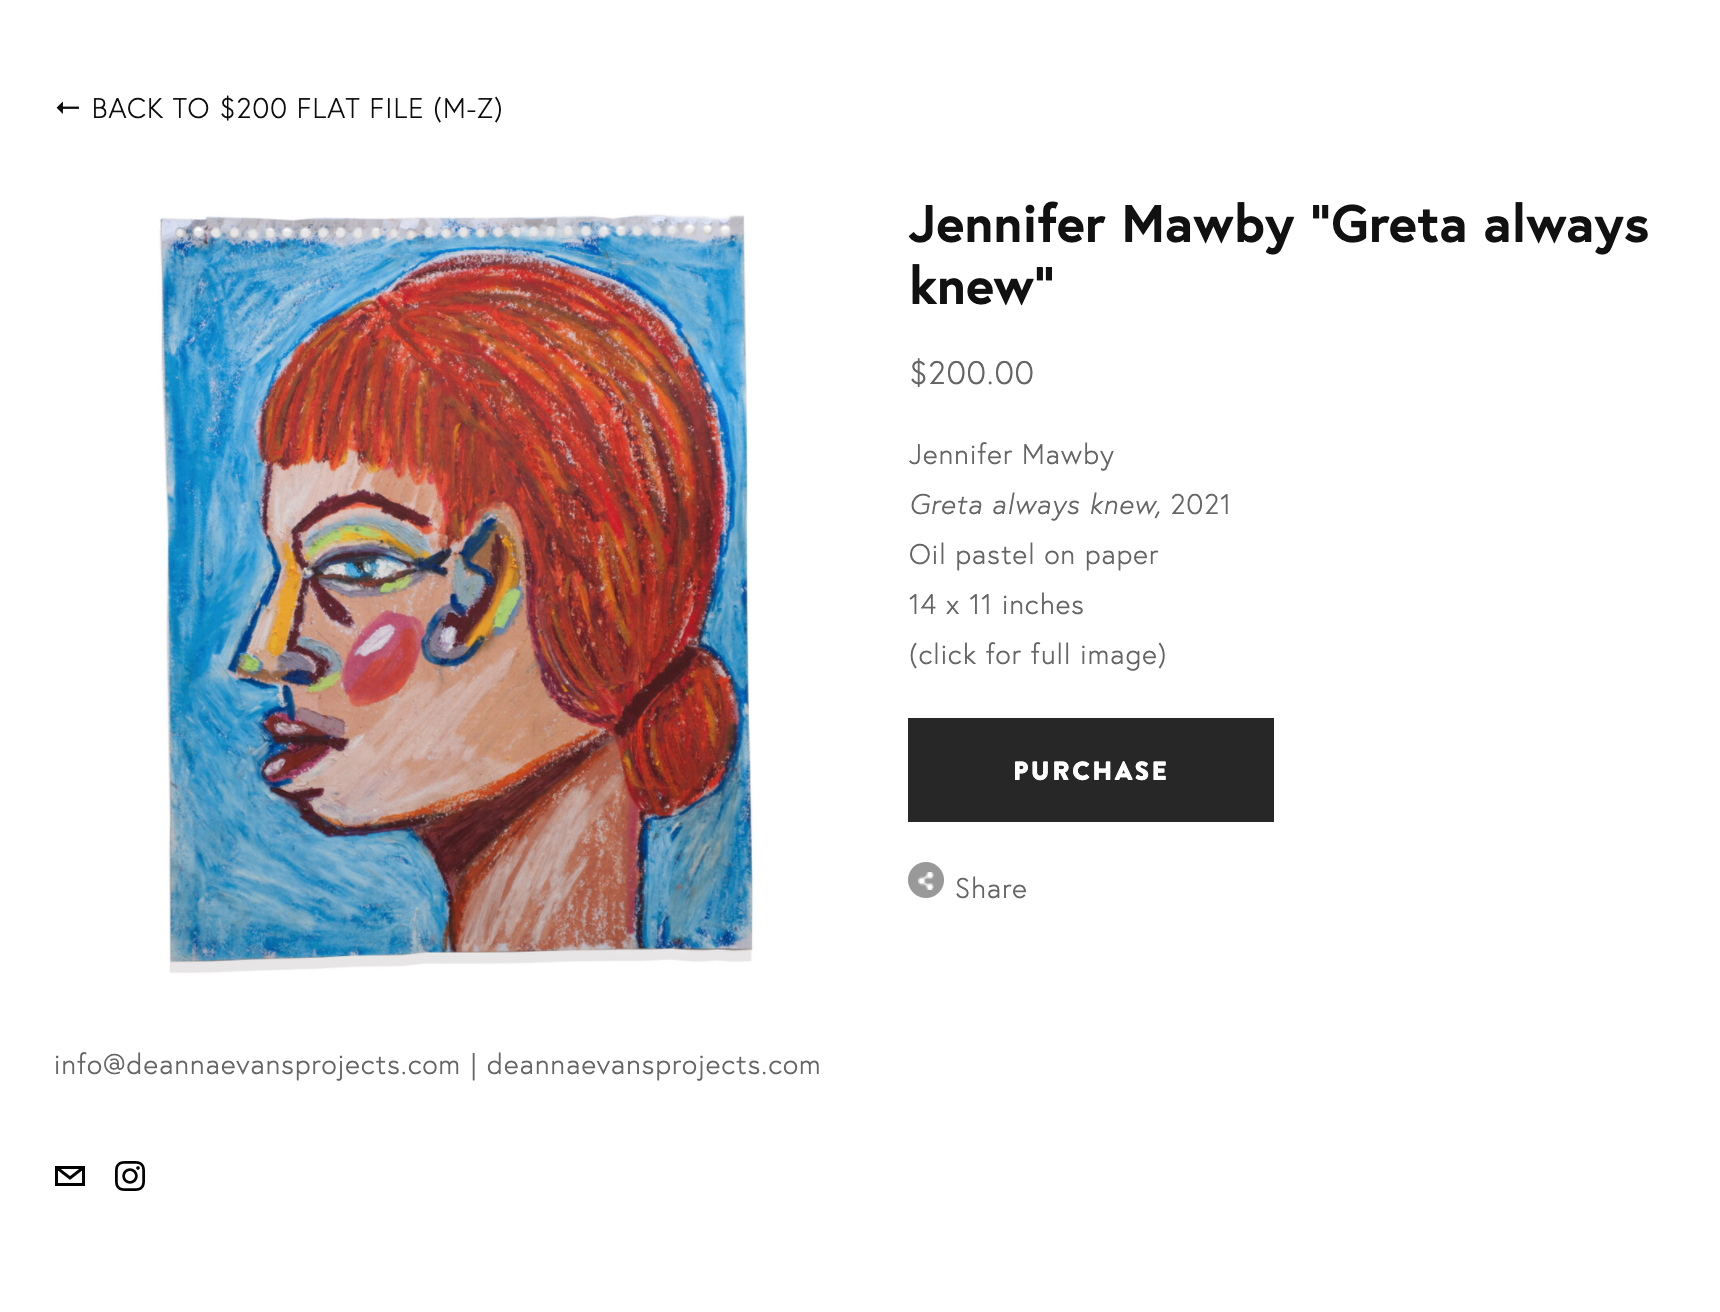Click the envelope email icon
The image size is (1720, 1312).
pos(70,1176)
